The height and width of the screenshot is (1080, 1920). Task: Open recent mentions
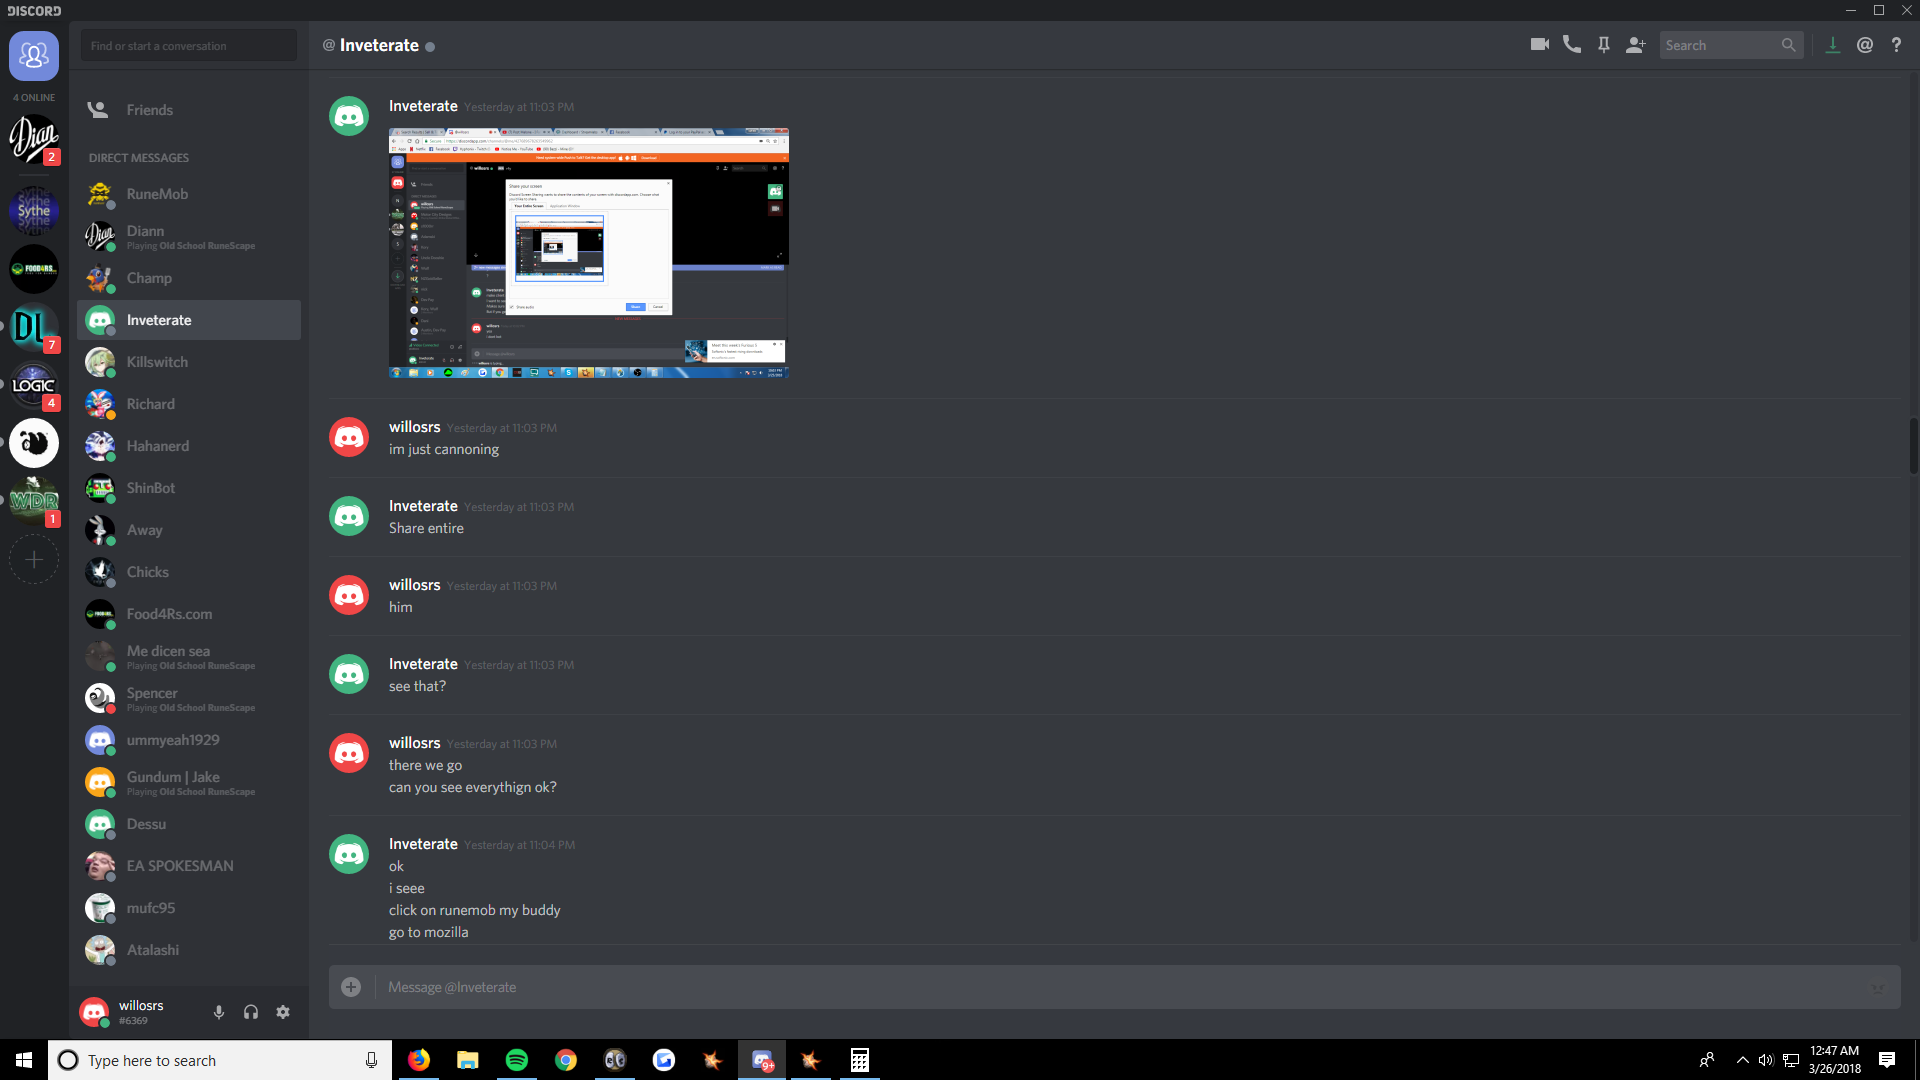point(1865,45)
